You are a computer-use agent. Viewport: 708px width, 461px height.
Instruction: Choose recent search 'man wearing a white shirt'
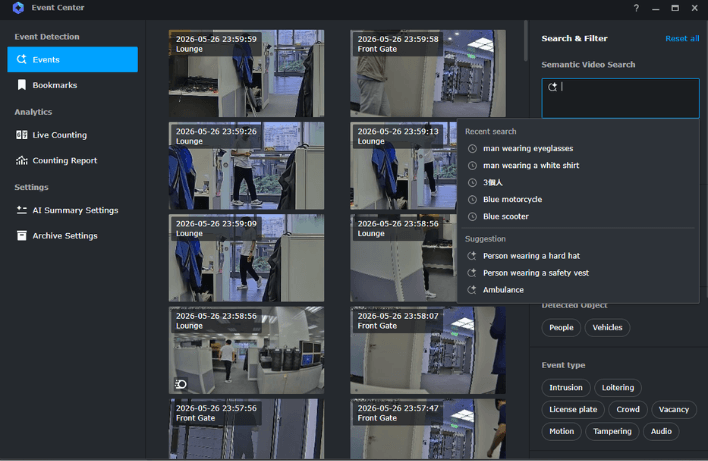point(578,166)
